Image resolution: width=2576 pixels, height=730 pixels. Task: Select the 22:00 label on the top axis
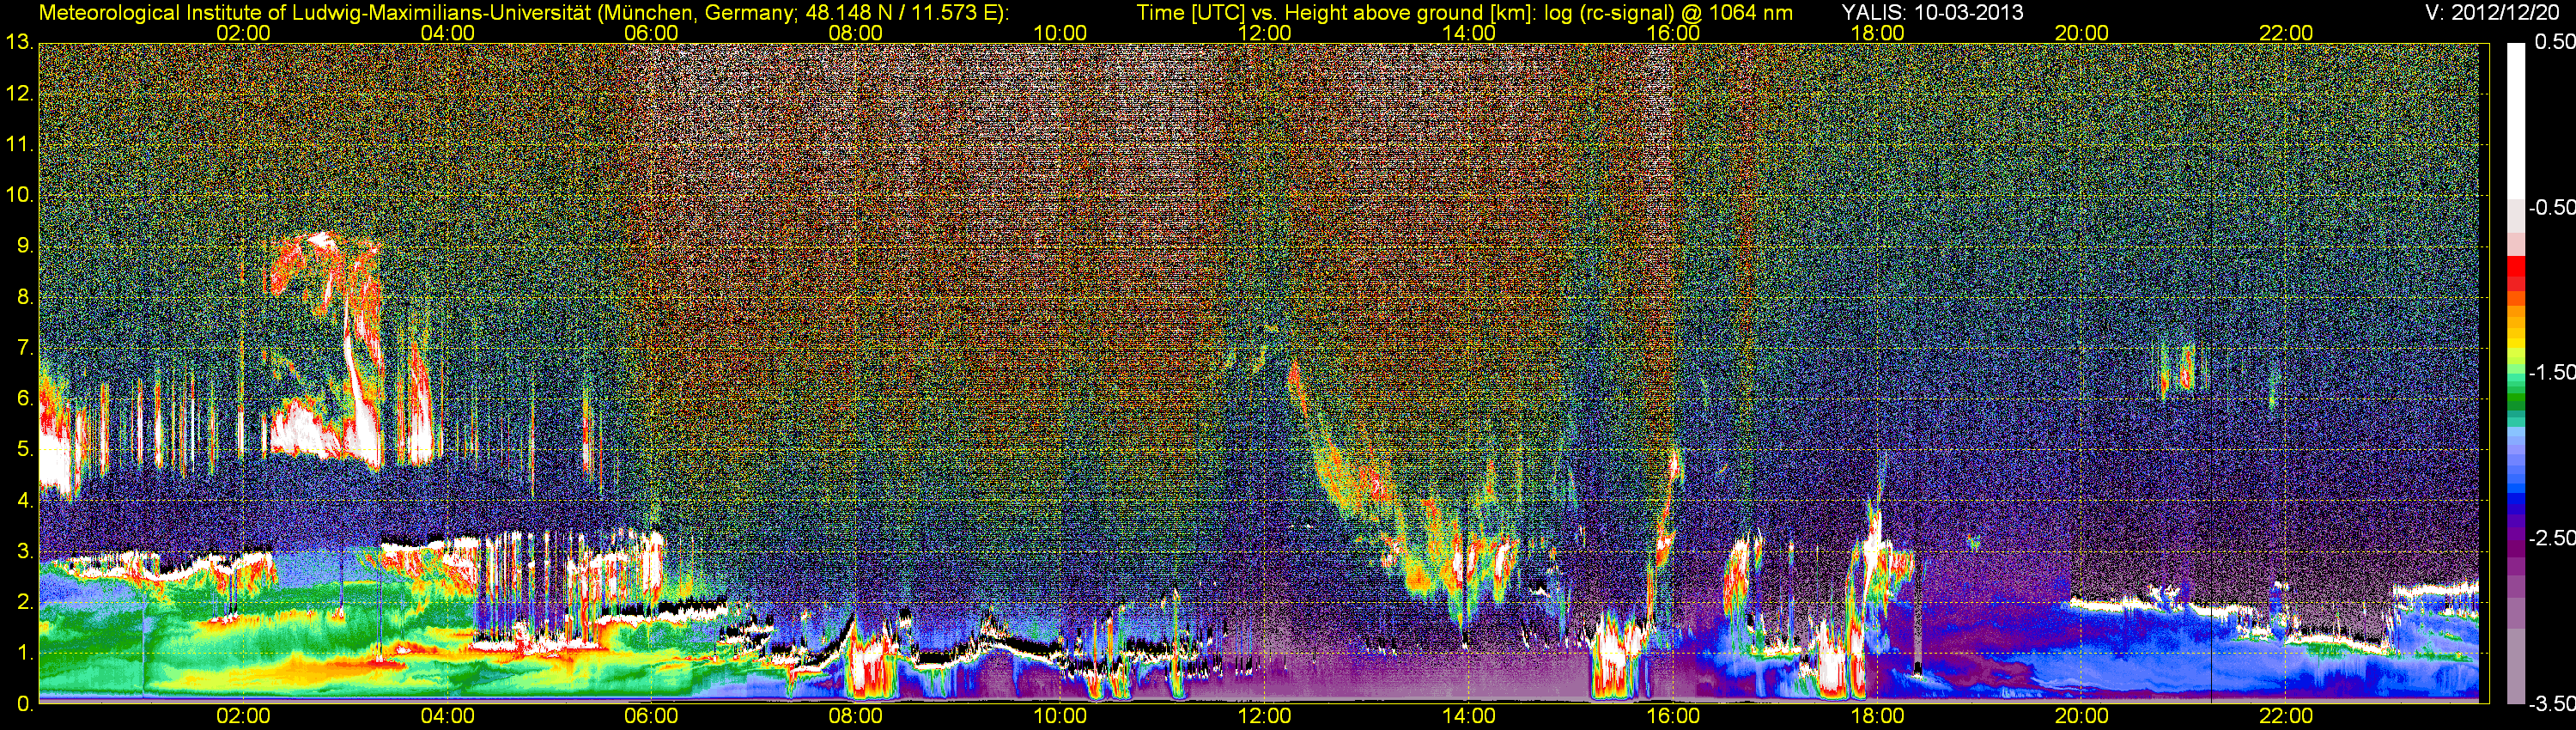2286,33
